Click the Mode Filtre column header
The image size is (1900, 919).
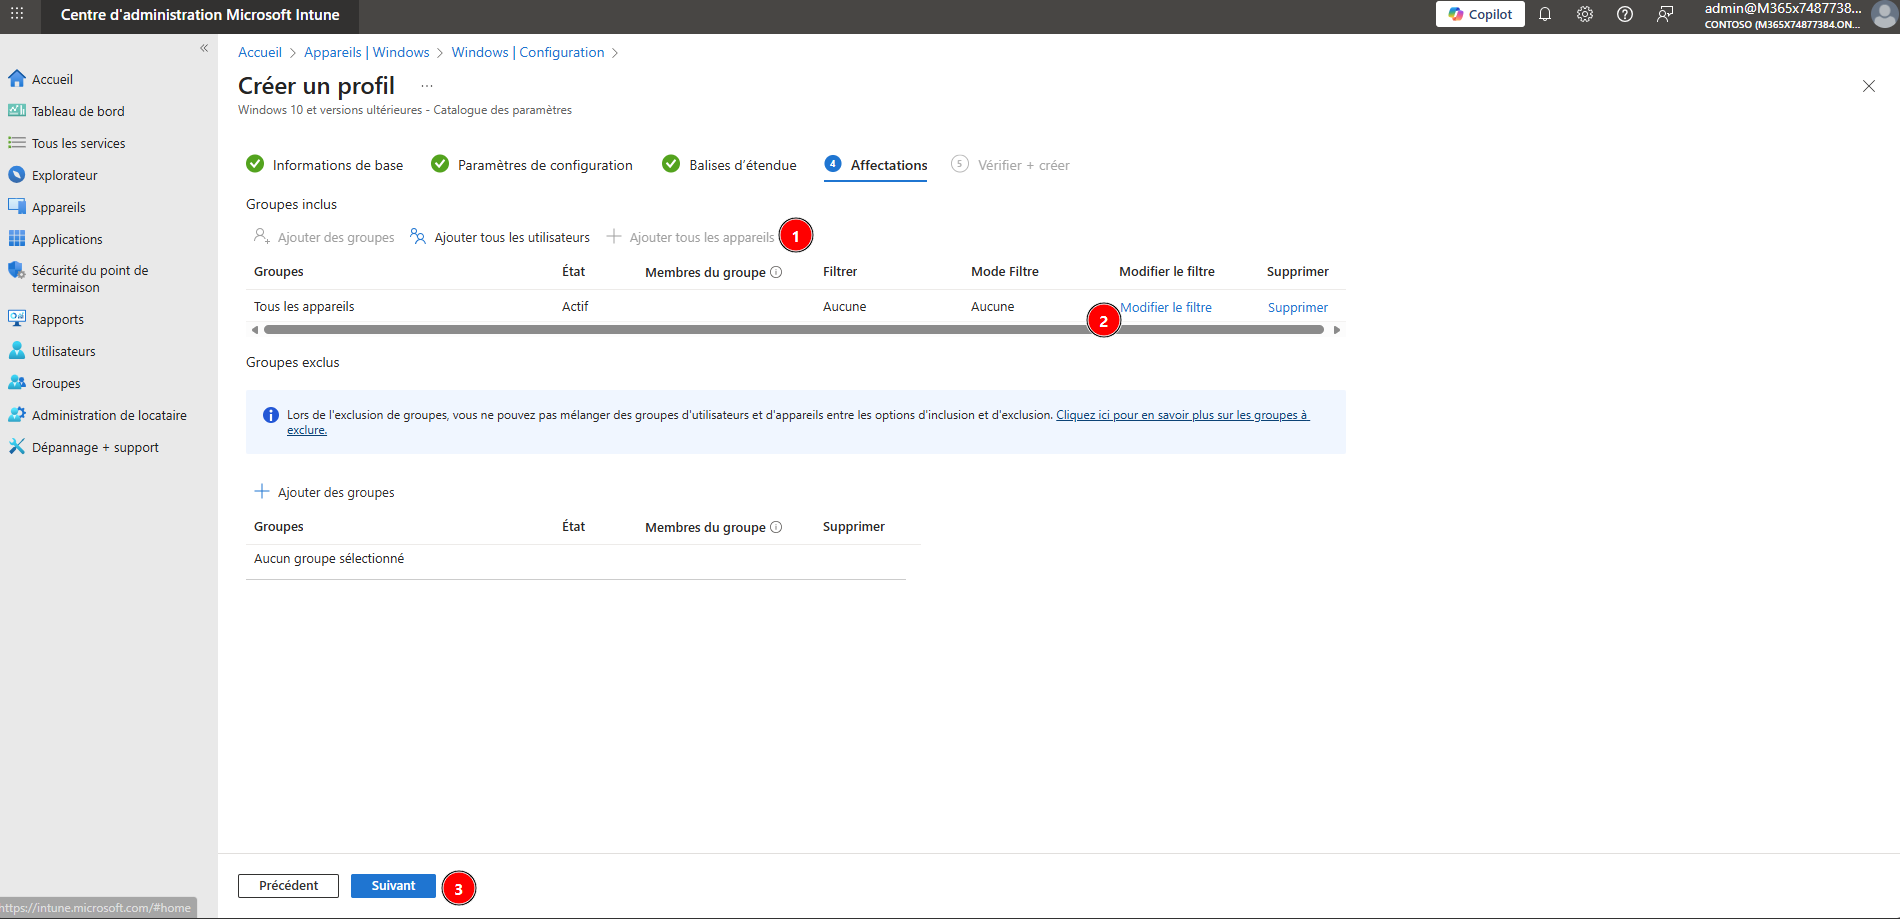click(1005, 272)
